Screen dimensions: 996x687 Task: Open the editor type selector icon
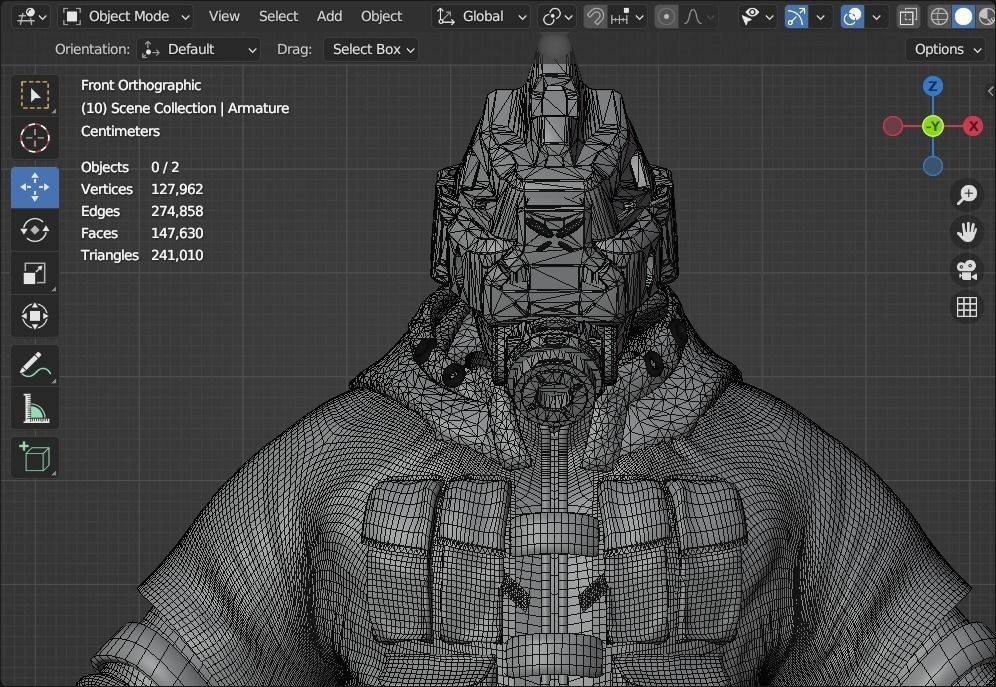point(31,17)
